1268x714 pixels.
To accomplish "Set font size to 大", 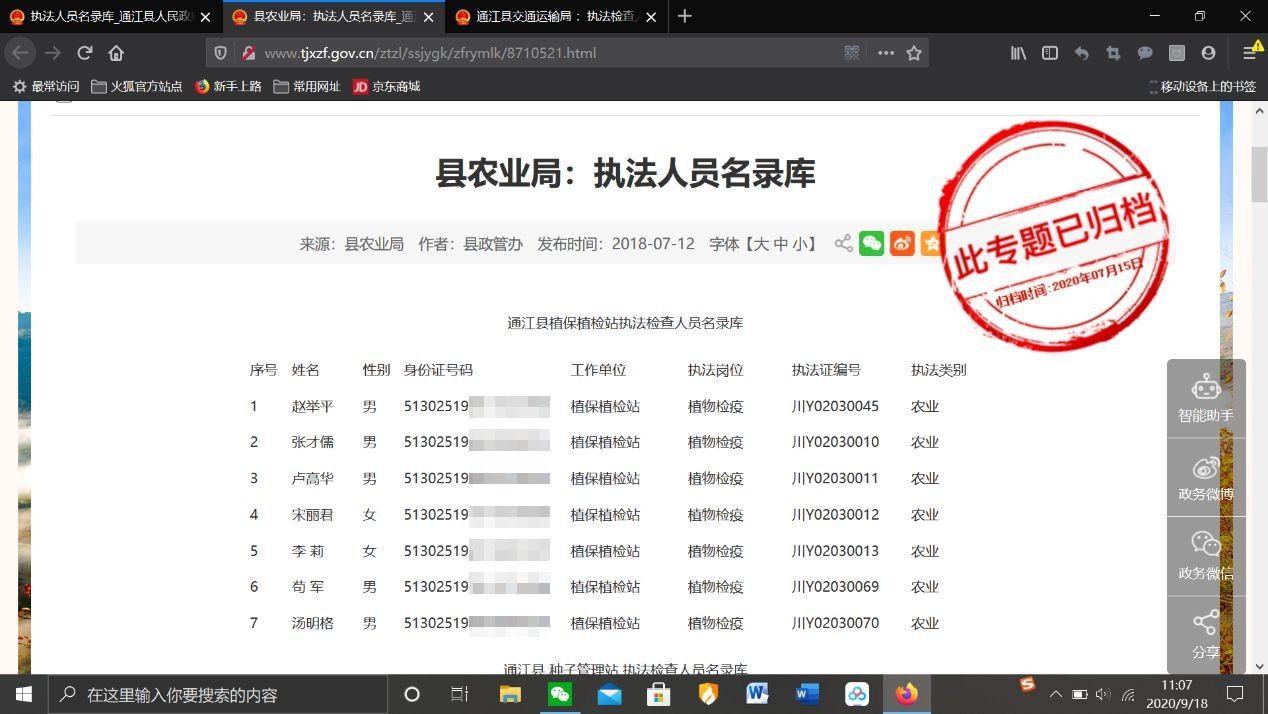I will pos(761,243).
